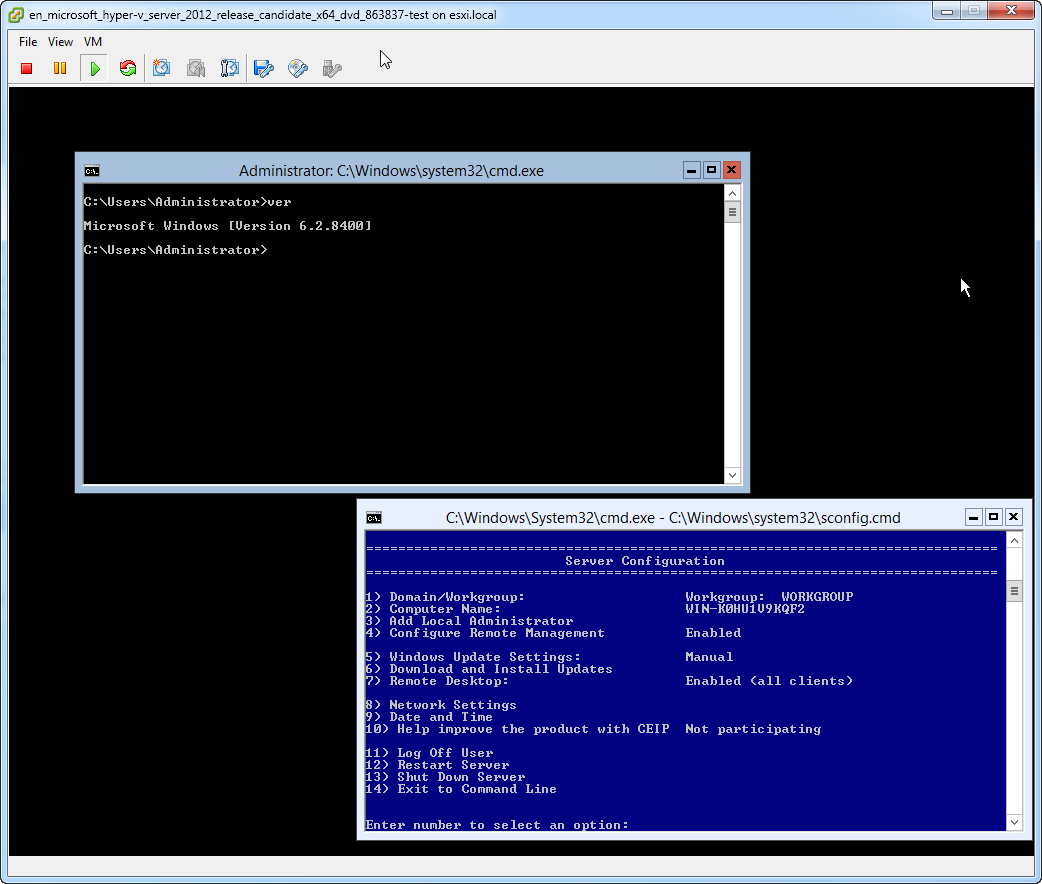Power on the VM with the green play icon
Viewport: 1042px width, 884px height.
click(x=94, y=68)
